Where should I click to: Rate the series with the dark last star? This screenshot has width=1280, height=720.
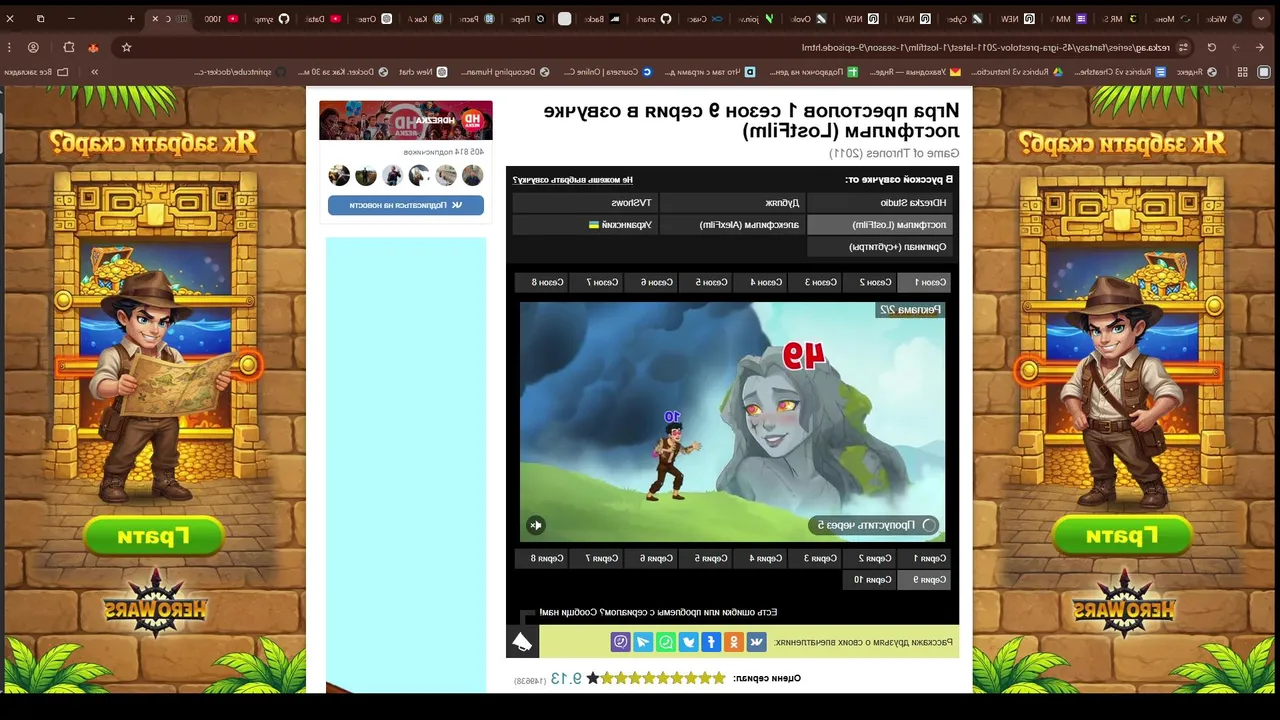click(x=592, y=678)
